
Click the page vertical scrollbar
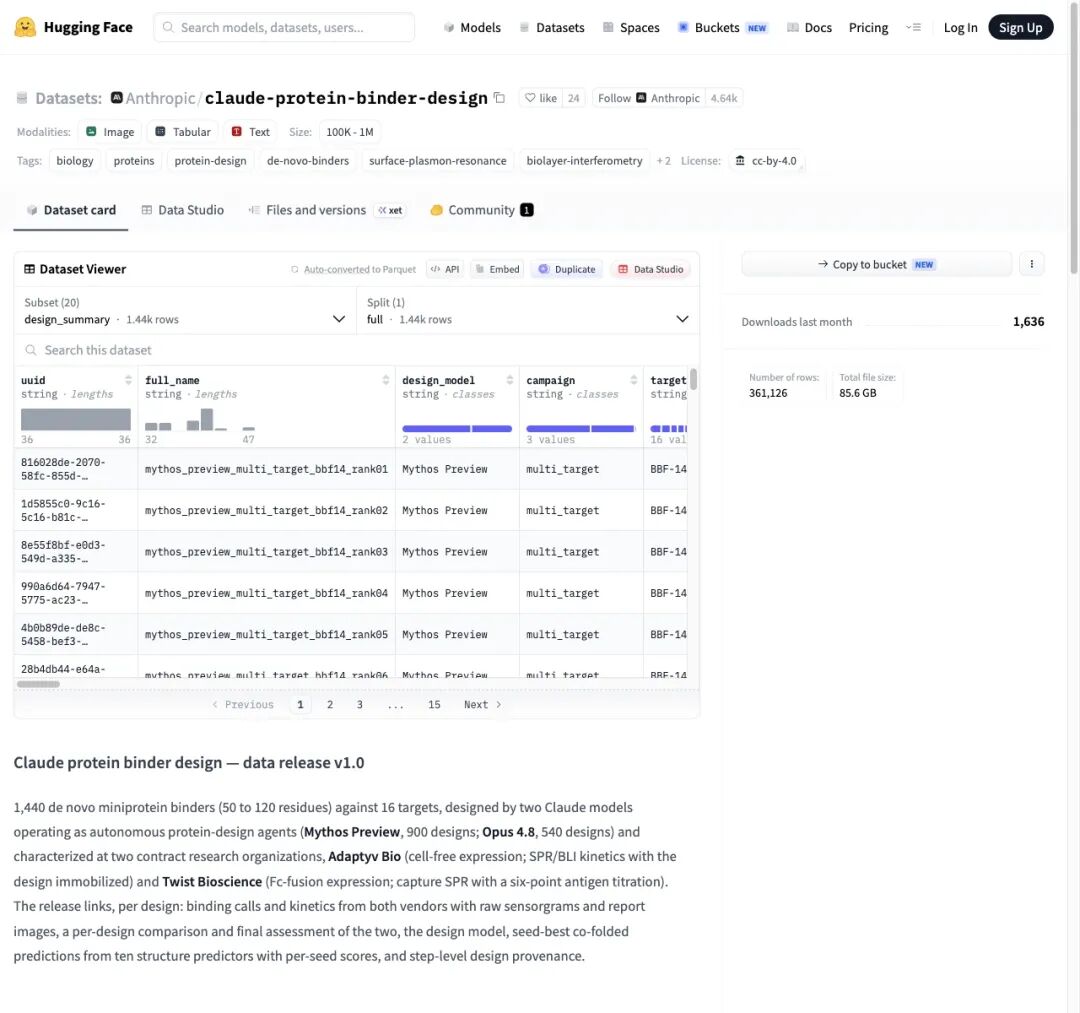[1073, 138]
